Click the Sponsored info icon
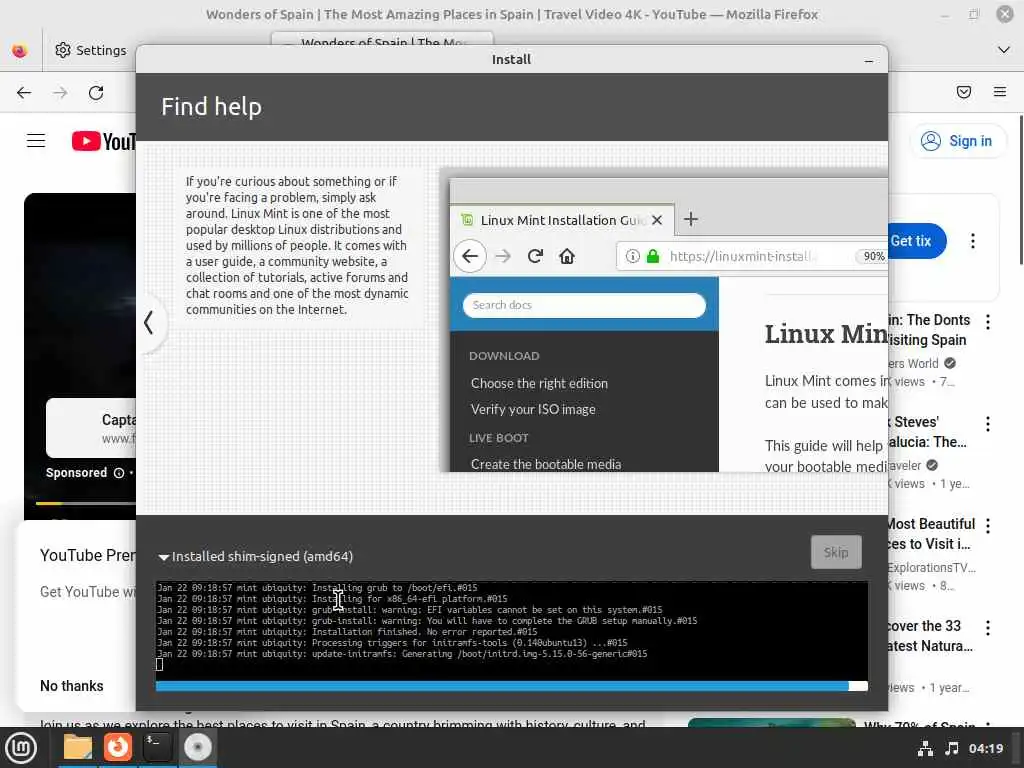The width and height of the screenshot is (1024, 768). point(119,473)
